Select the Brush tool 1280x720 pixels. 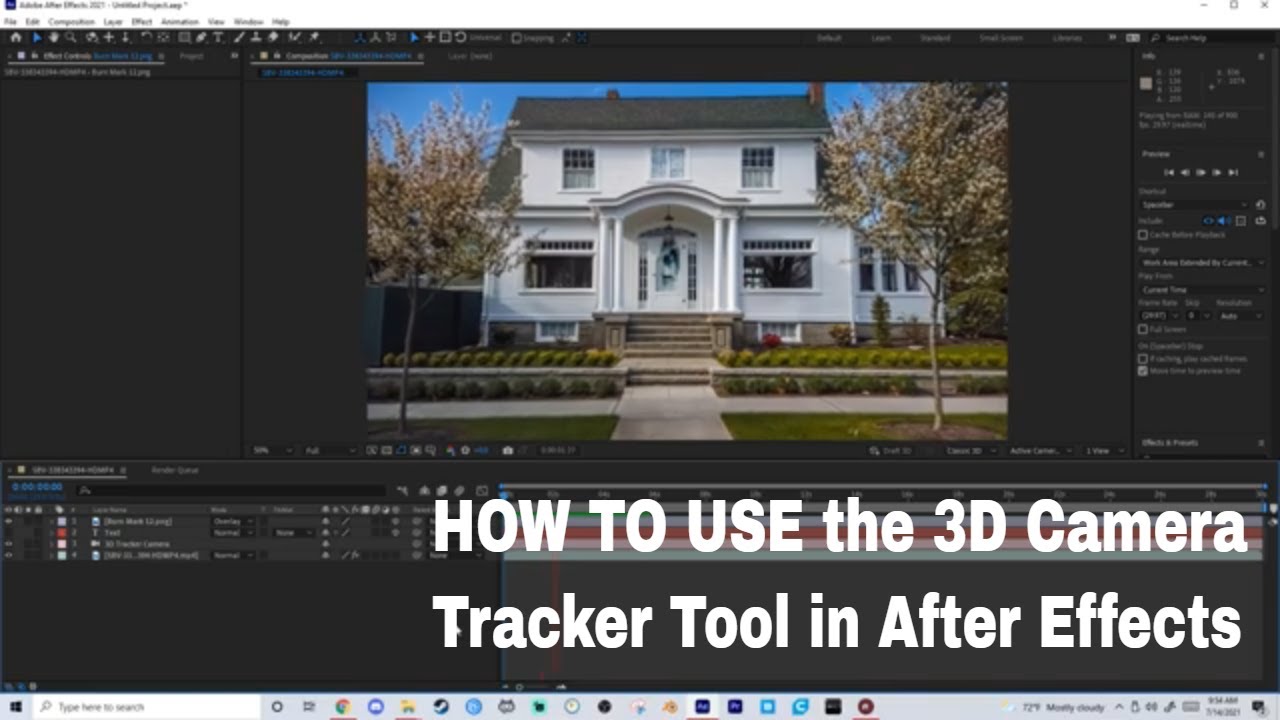click(x=240, y=38)
